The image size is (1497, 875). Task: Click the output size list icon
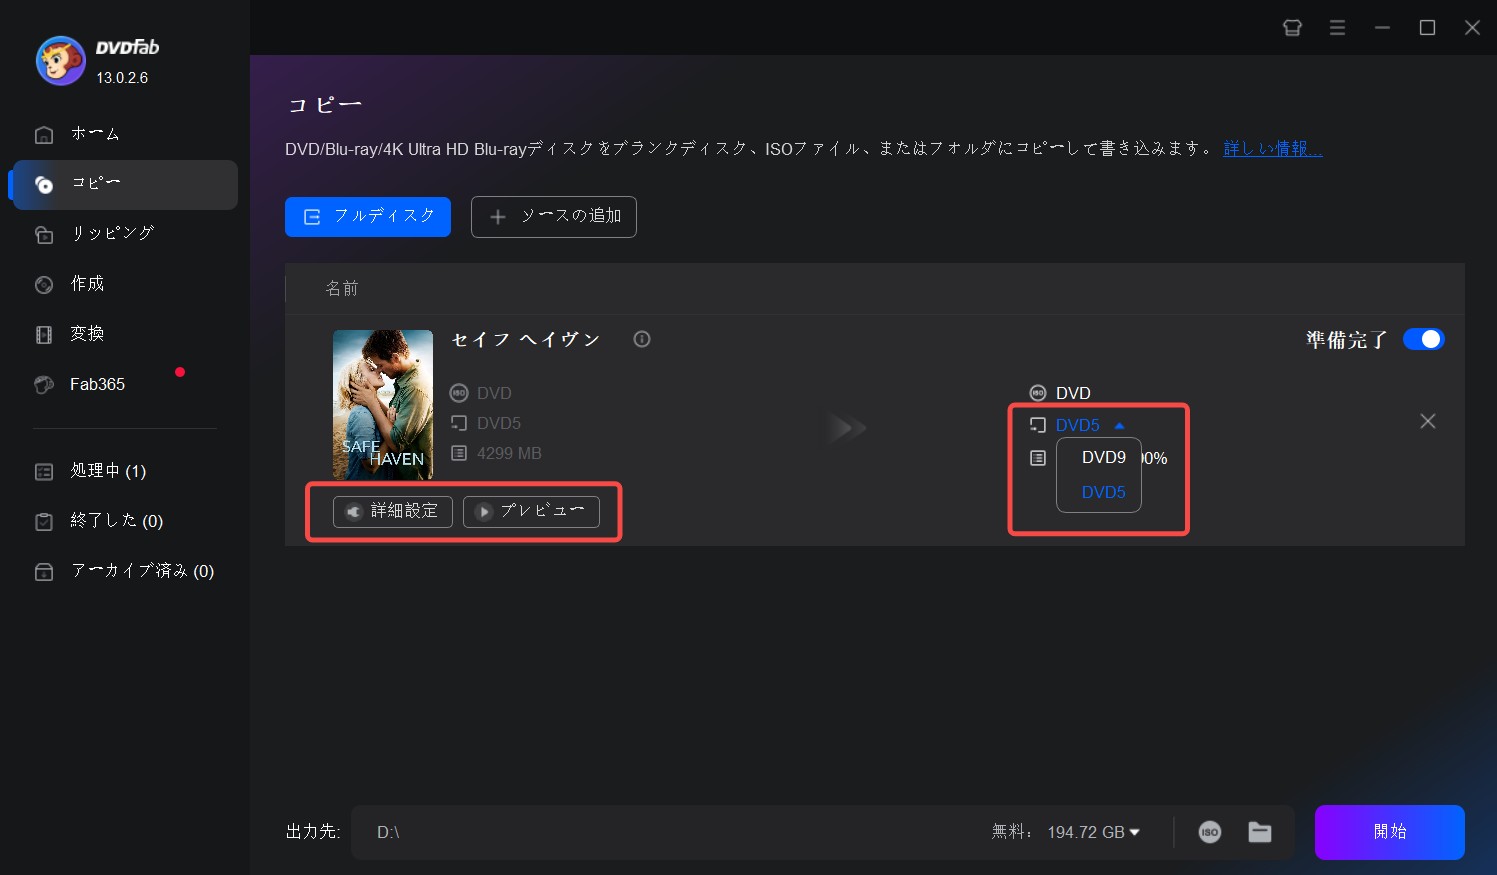(x=1038, y=458)
